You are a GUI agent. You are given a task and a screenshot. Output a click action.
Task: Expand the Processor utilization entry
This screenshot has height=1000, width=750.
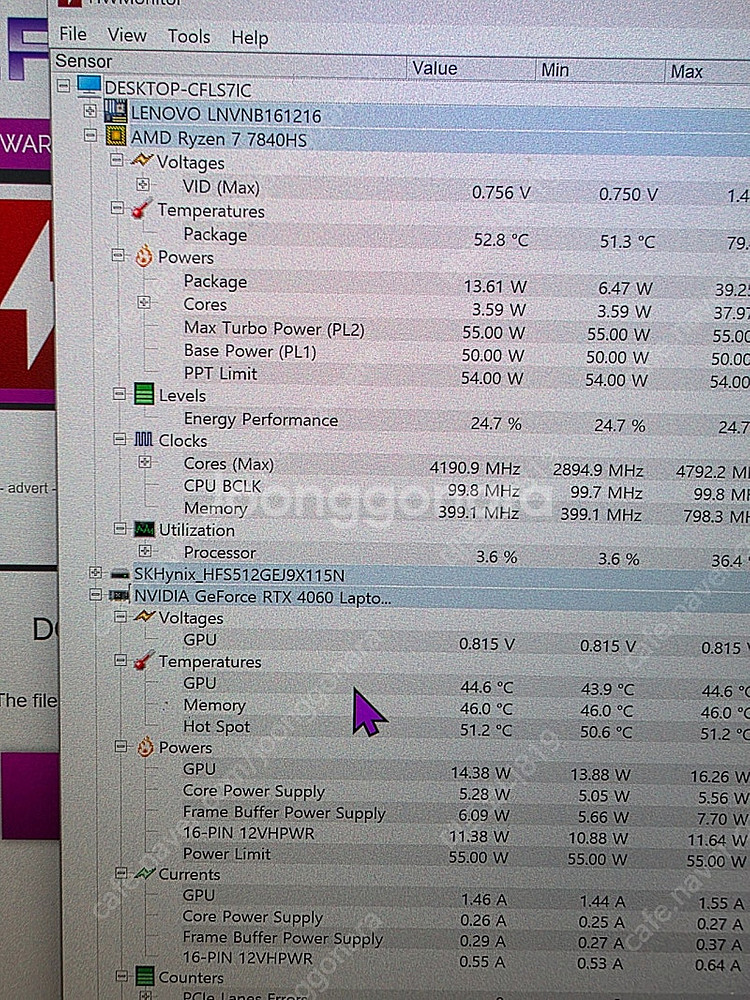click(145, 550)
